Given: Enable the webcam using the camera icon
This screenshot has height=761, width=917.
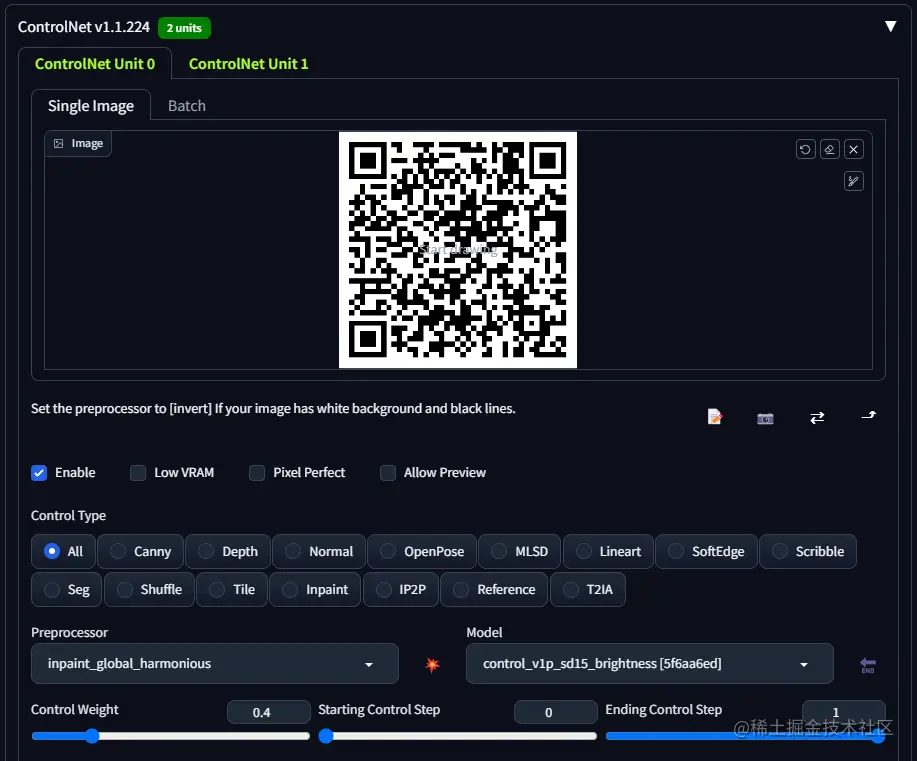Looking at the screenshot, I should pyautogui.click(x=765, y=418).
